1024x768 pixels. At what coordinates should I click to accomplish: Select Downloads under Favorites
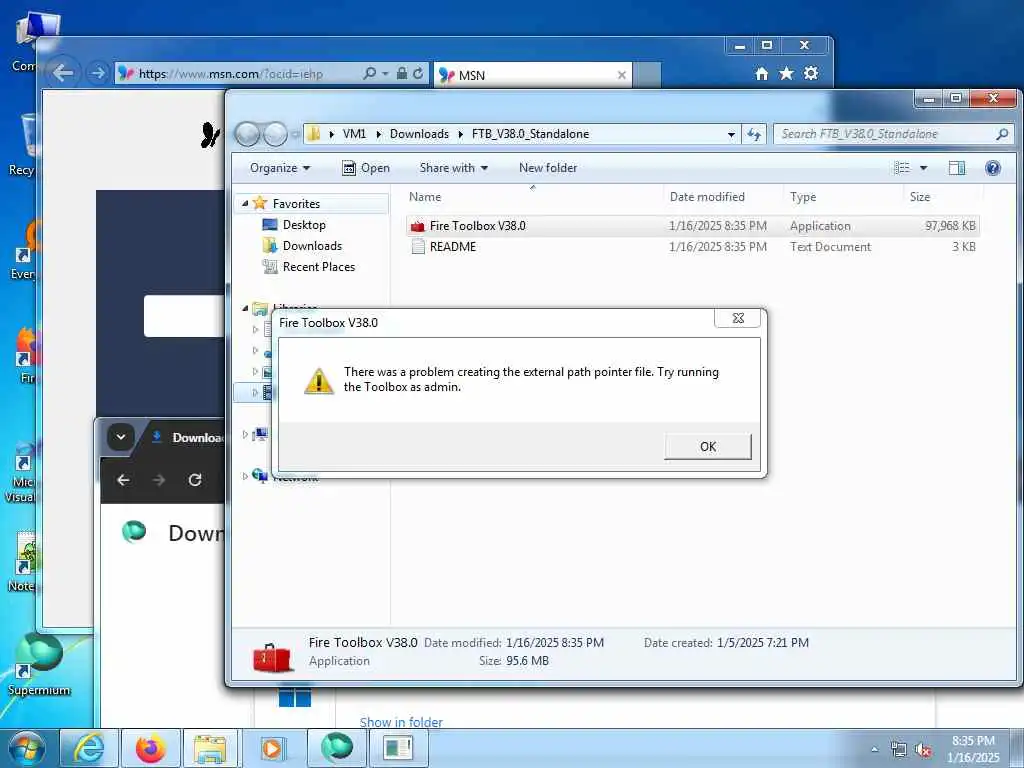312,246
